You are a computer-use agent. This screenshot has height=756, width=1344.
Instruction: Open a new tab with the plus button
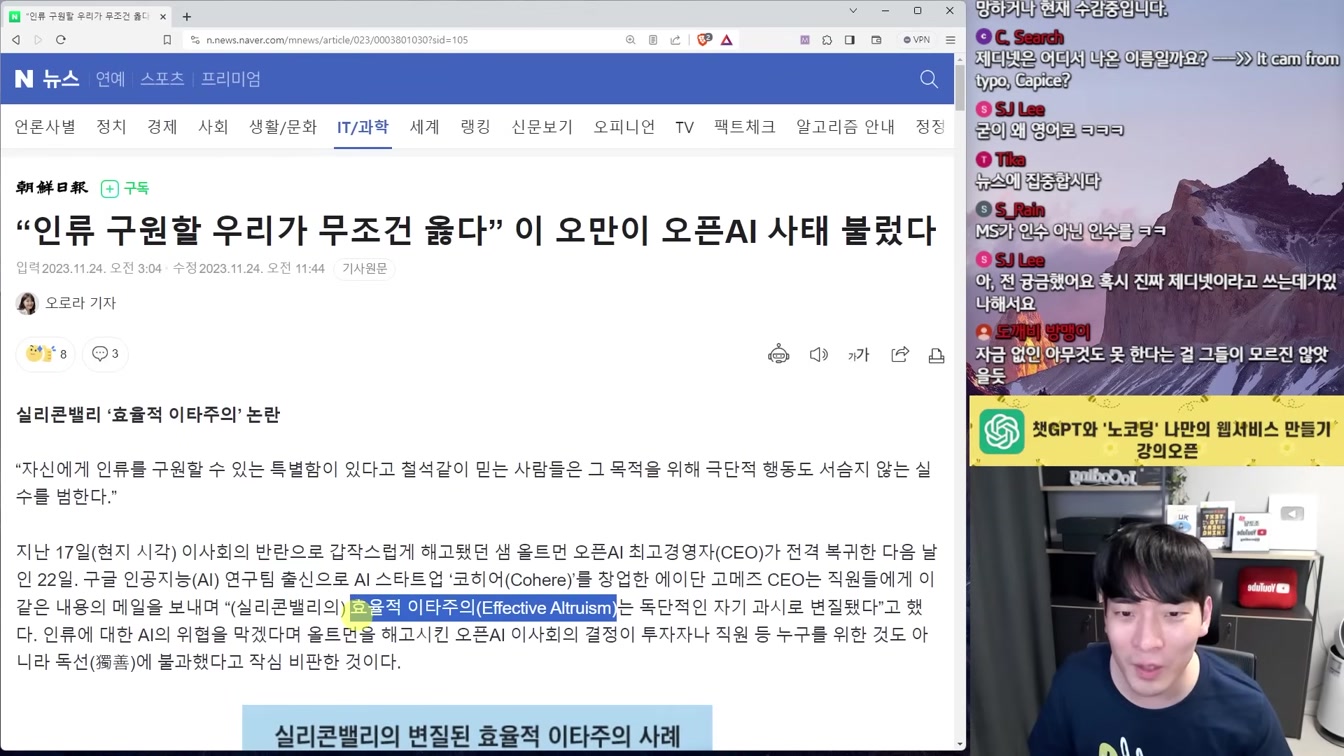(187, 16)
